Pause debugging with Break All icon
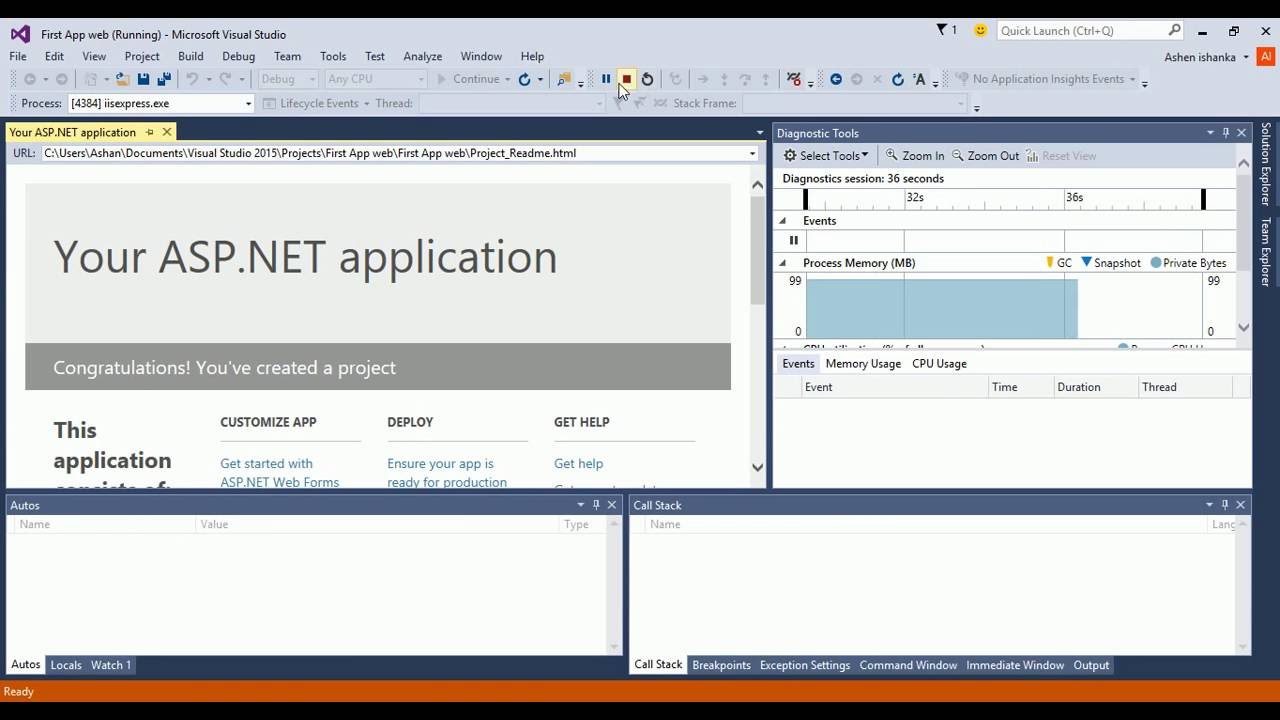Screen dimensions: 1280x720 (606, 79)
